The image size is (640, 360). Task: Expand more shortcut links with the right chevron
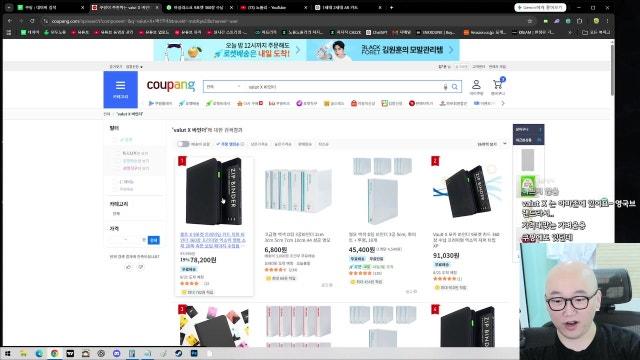pyautogui.click(x=503, y=103)
